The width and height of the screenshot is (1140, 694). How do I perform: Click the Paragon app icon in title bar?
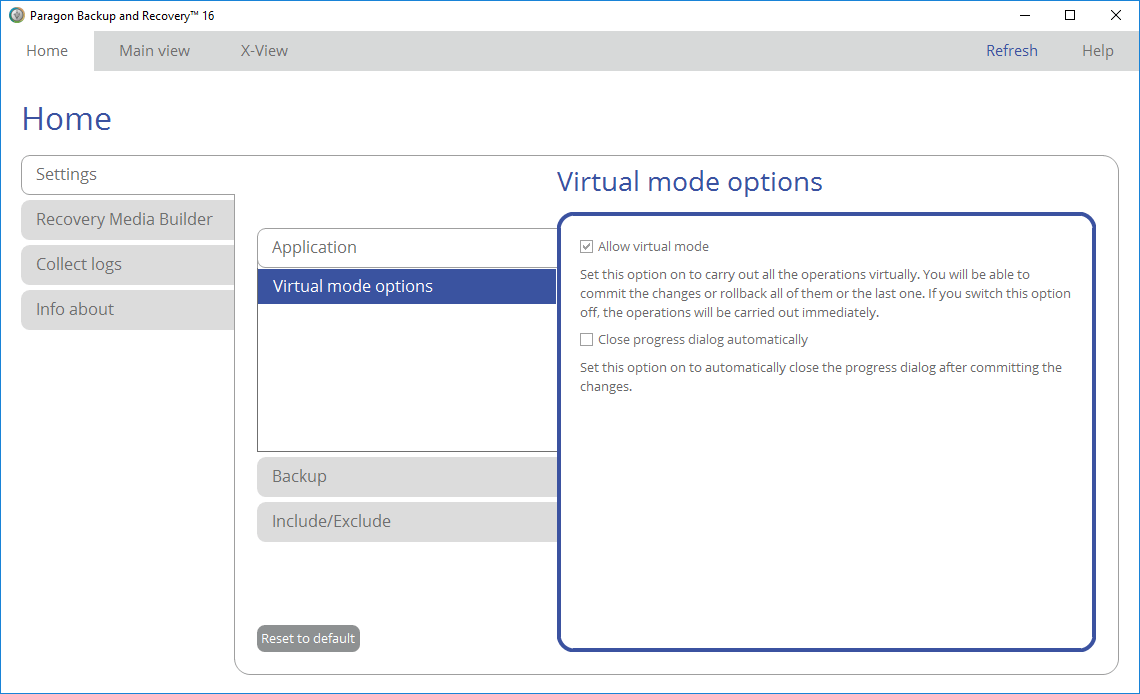[x=17, y=15]
